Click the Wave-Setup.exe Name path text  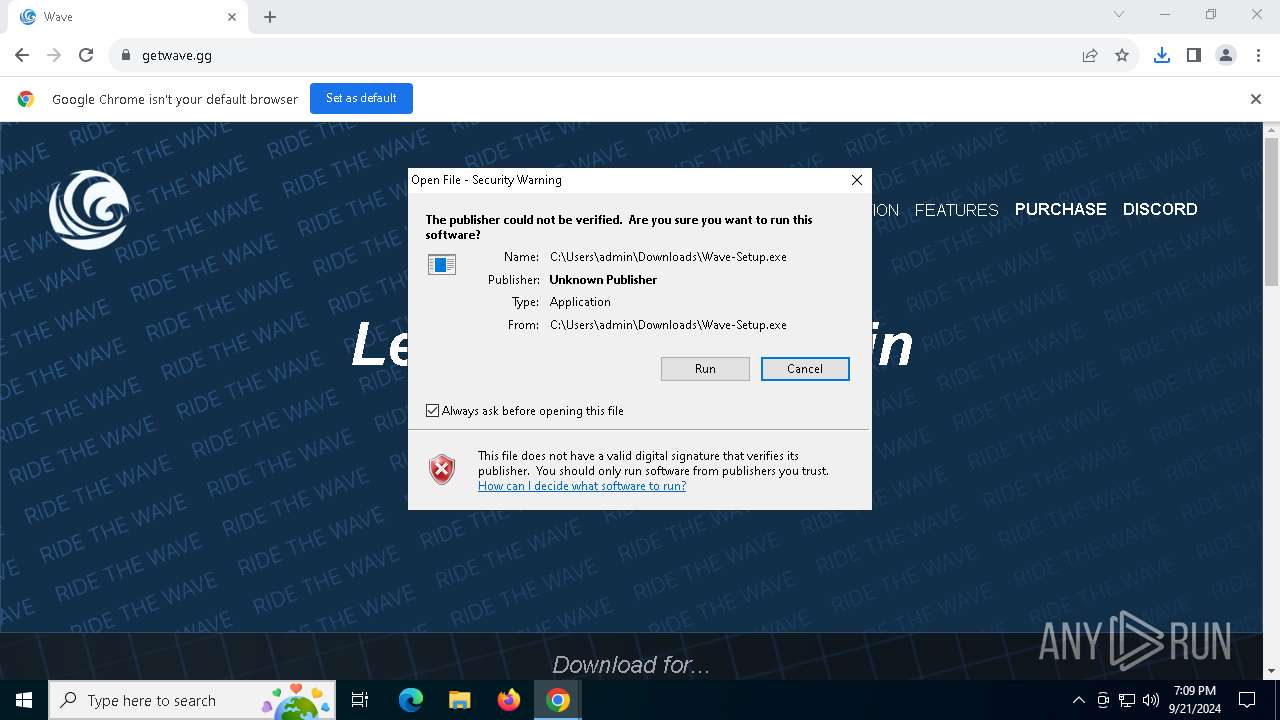pyautogui.click(x=668, y=257)
